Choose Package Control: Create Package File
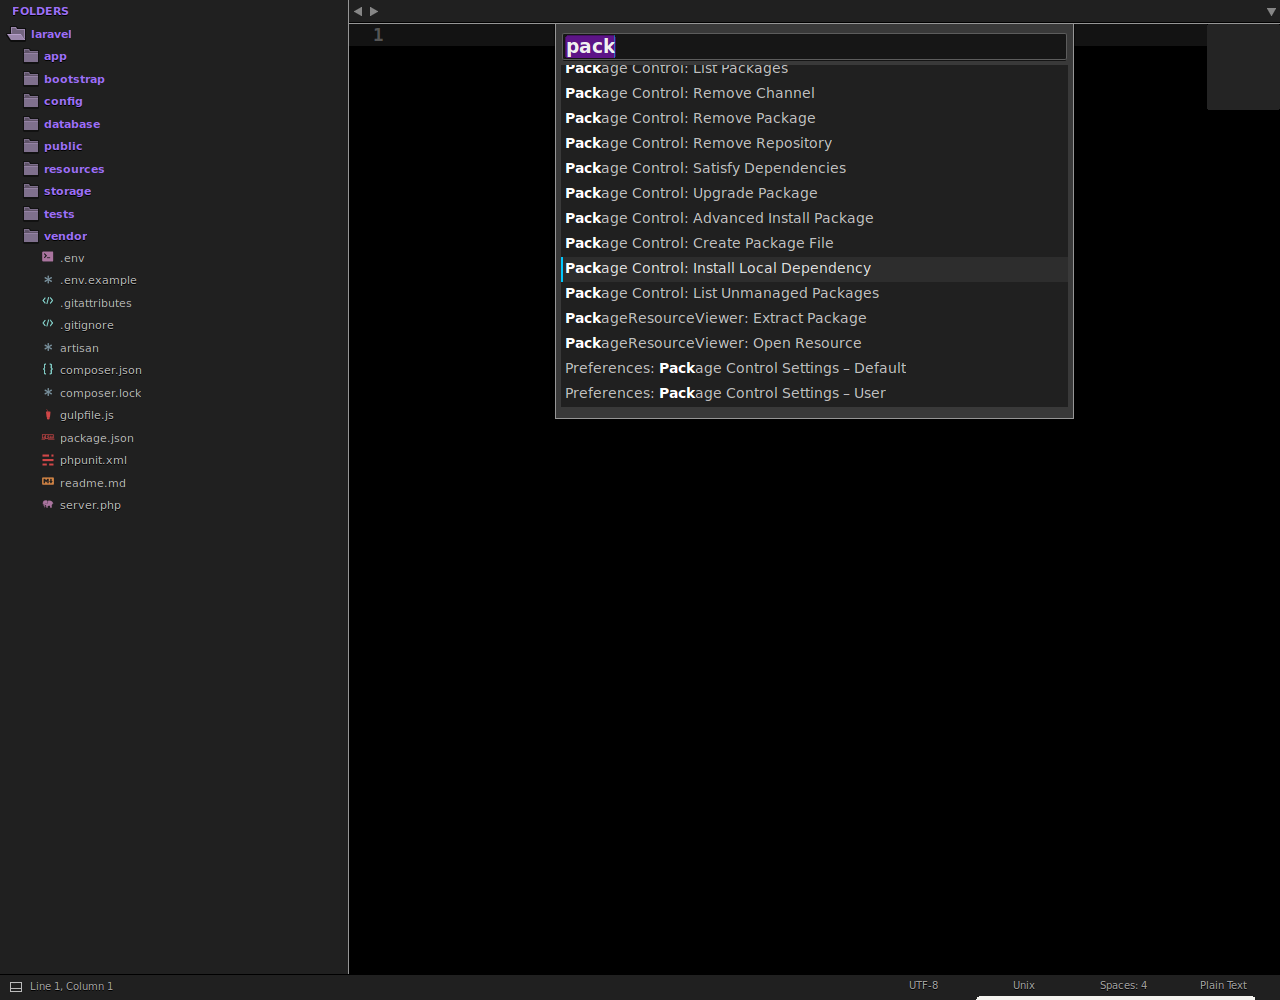The width and height of the screenshot is (1280, 1000). (814, 243)
